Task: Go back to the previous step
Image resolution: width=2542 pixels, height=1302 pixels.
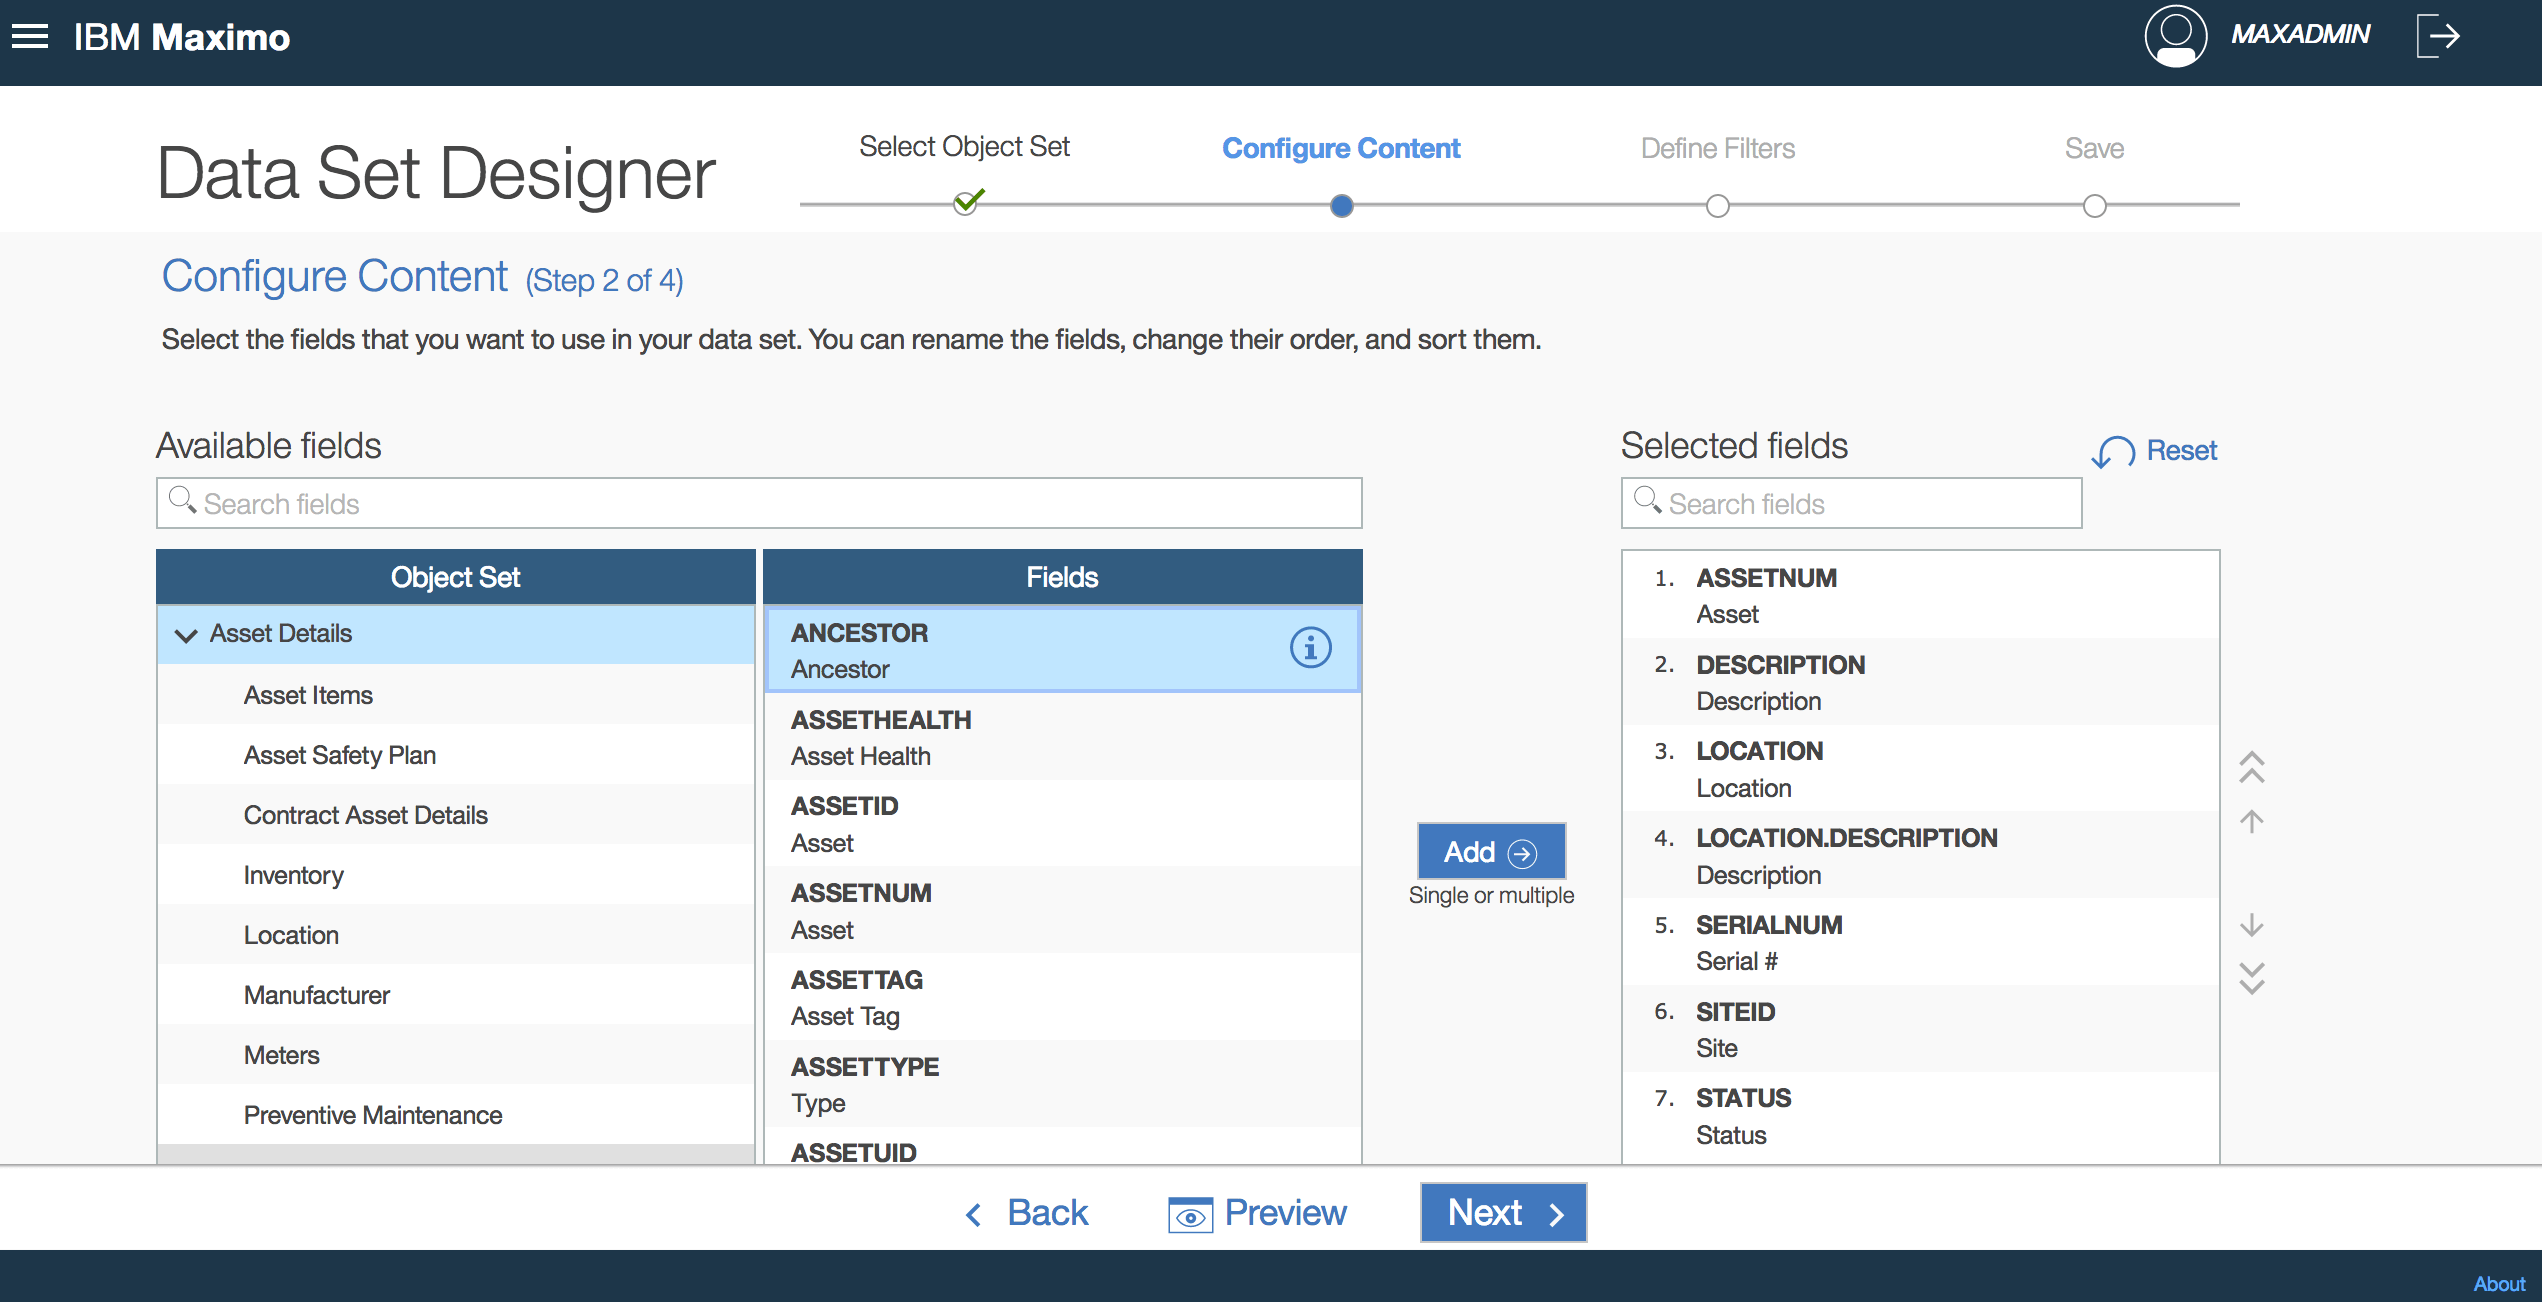Action: pyautogui.click(x=1027, y=1213)
